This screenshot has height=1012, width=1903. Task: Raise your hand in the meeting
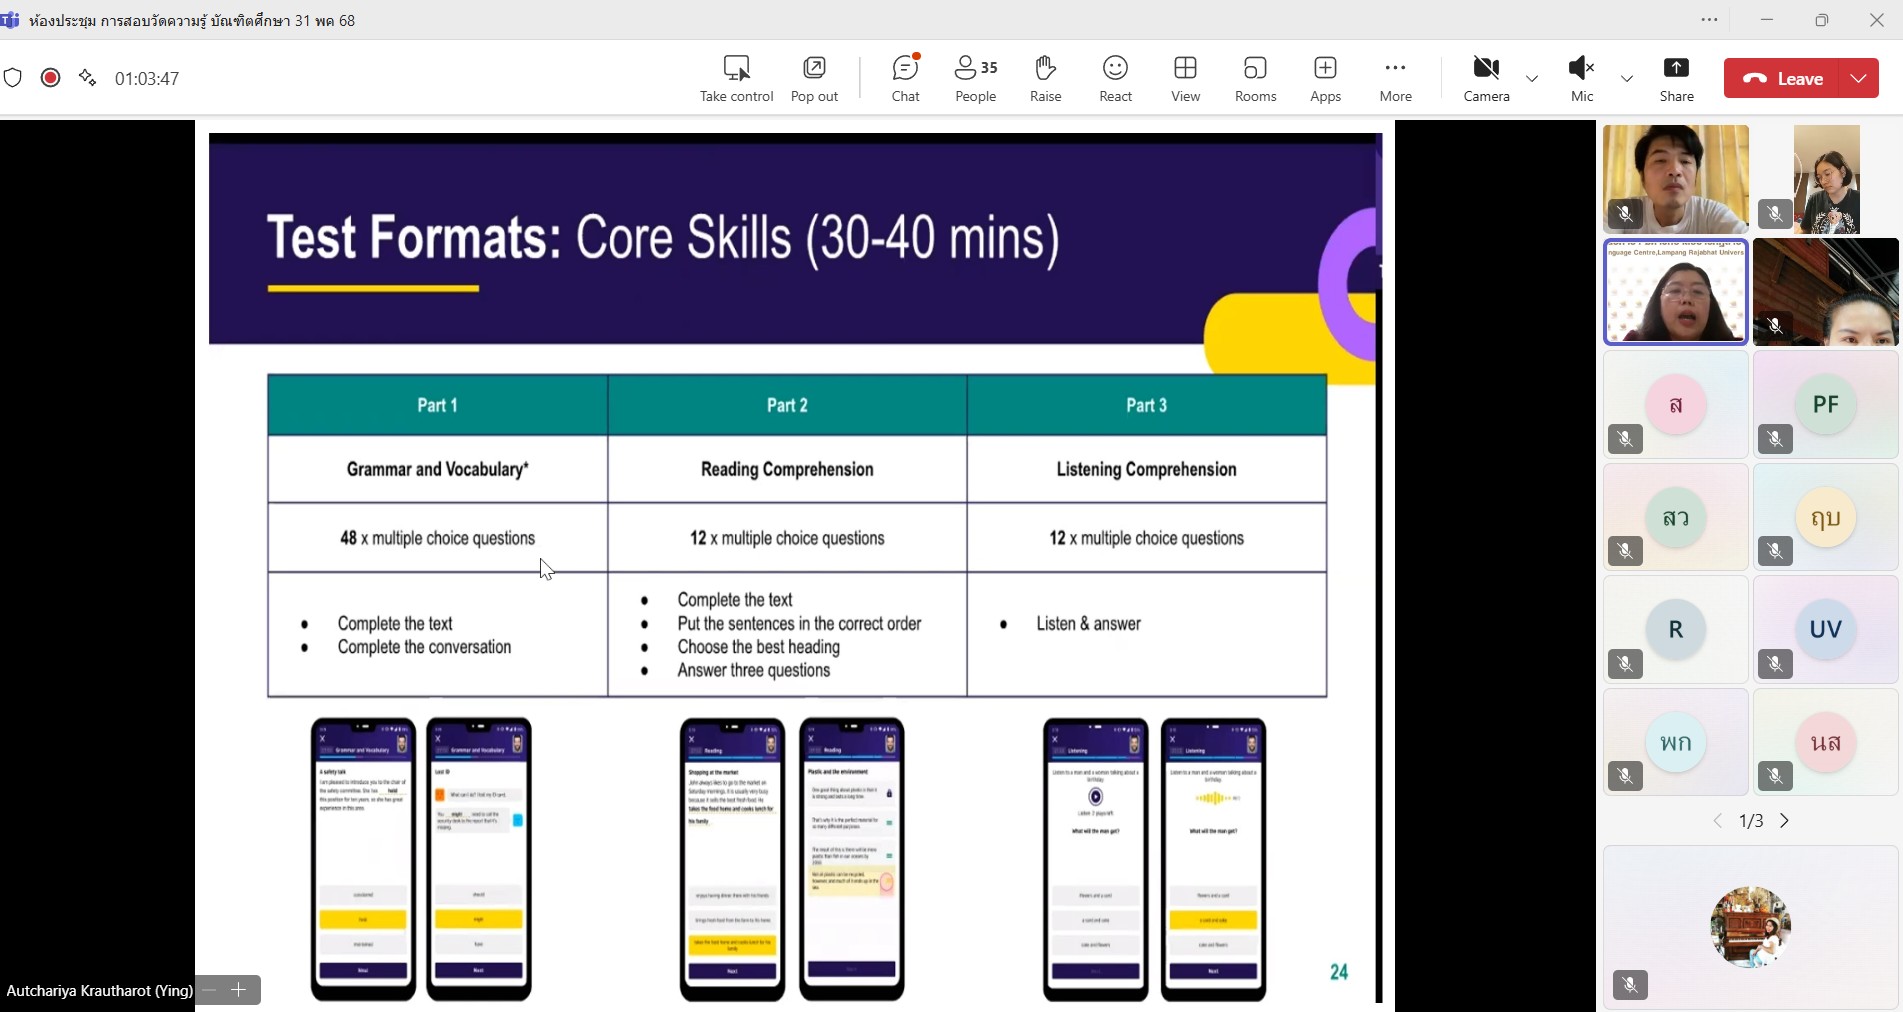tap(1045, 78)
